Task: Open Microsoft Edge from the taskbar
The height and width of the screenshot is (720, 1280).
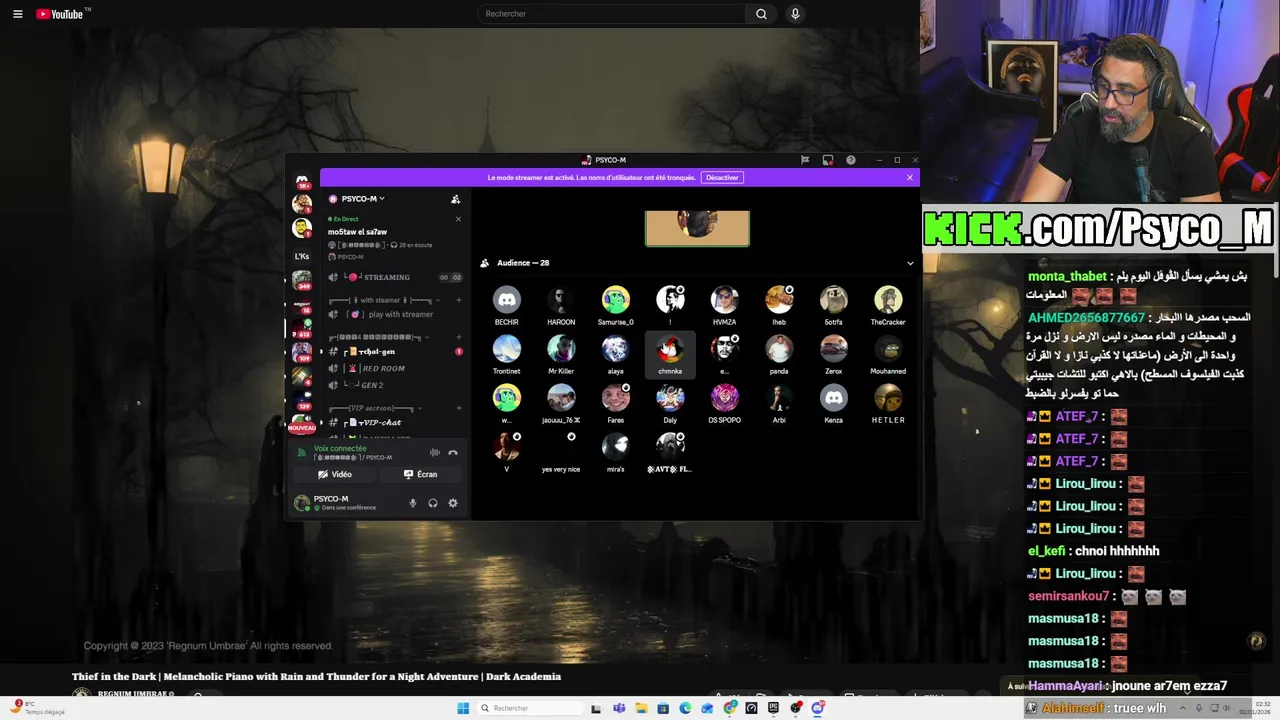Action: (x=685, y=708)
